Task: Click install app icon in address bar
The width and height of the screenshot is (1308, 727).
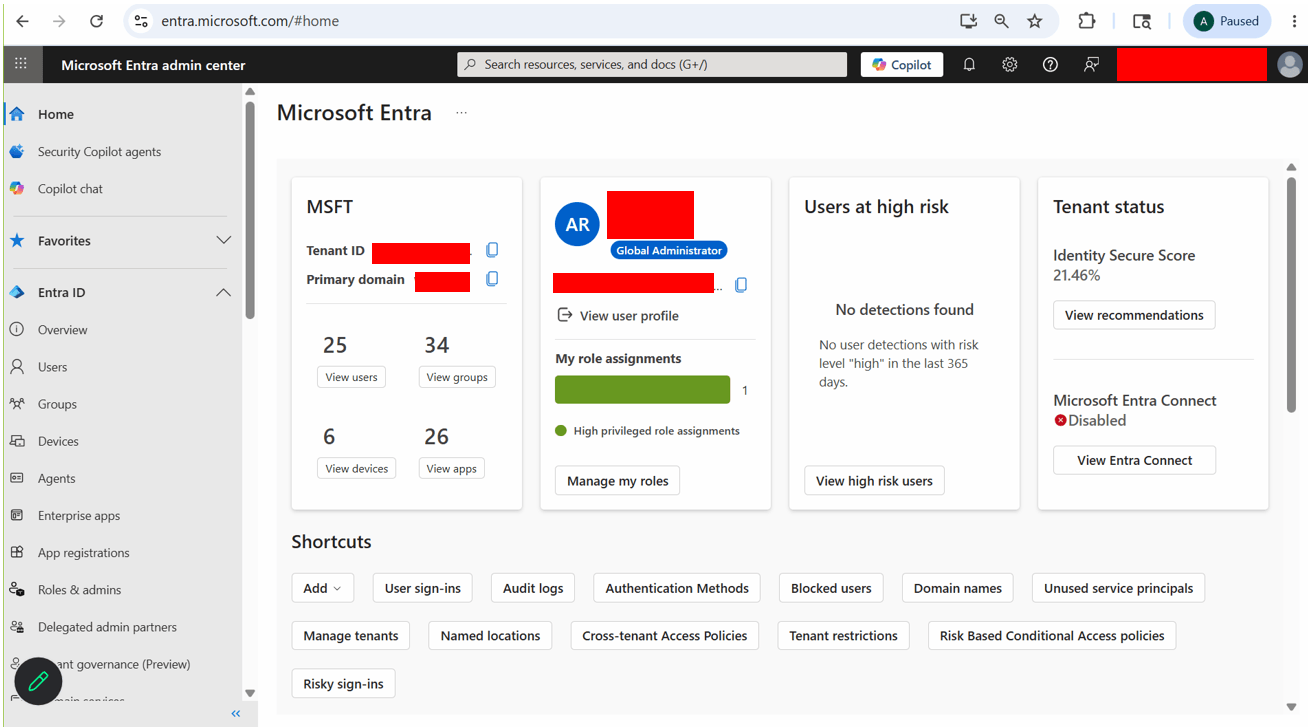Action: click(x=967, y=21)
